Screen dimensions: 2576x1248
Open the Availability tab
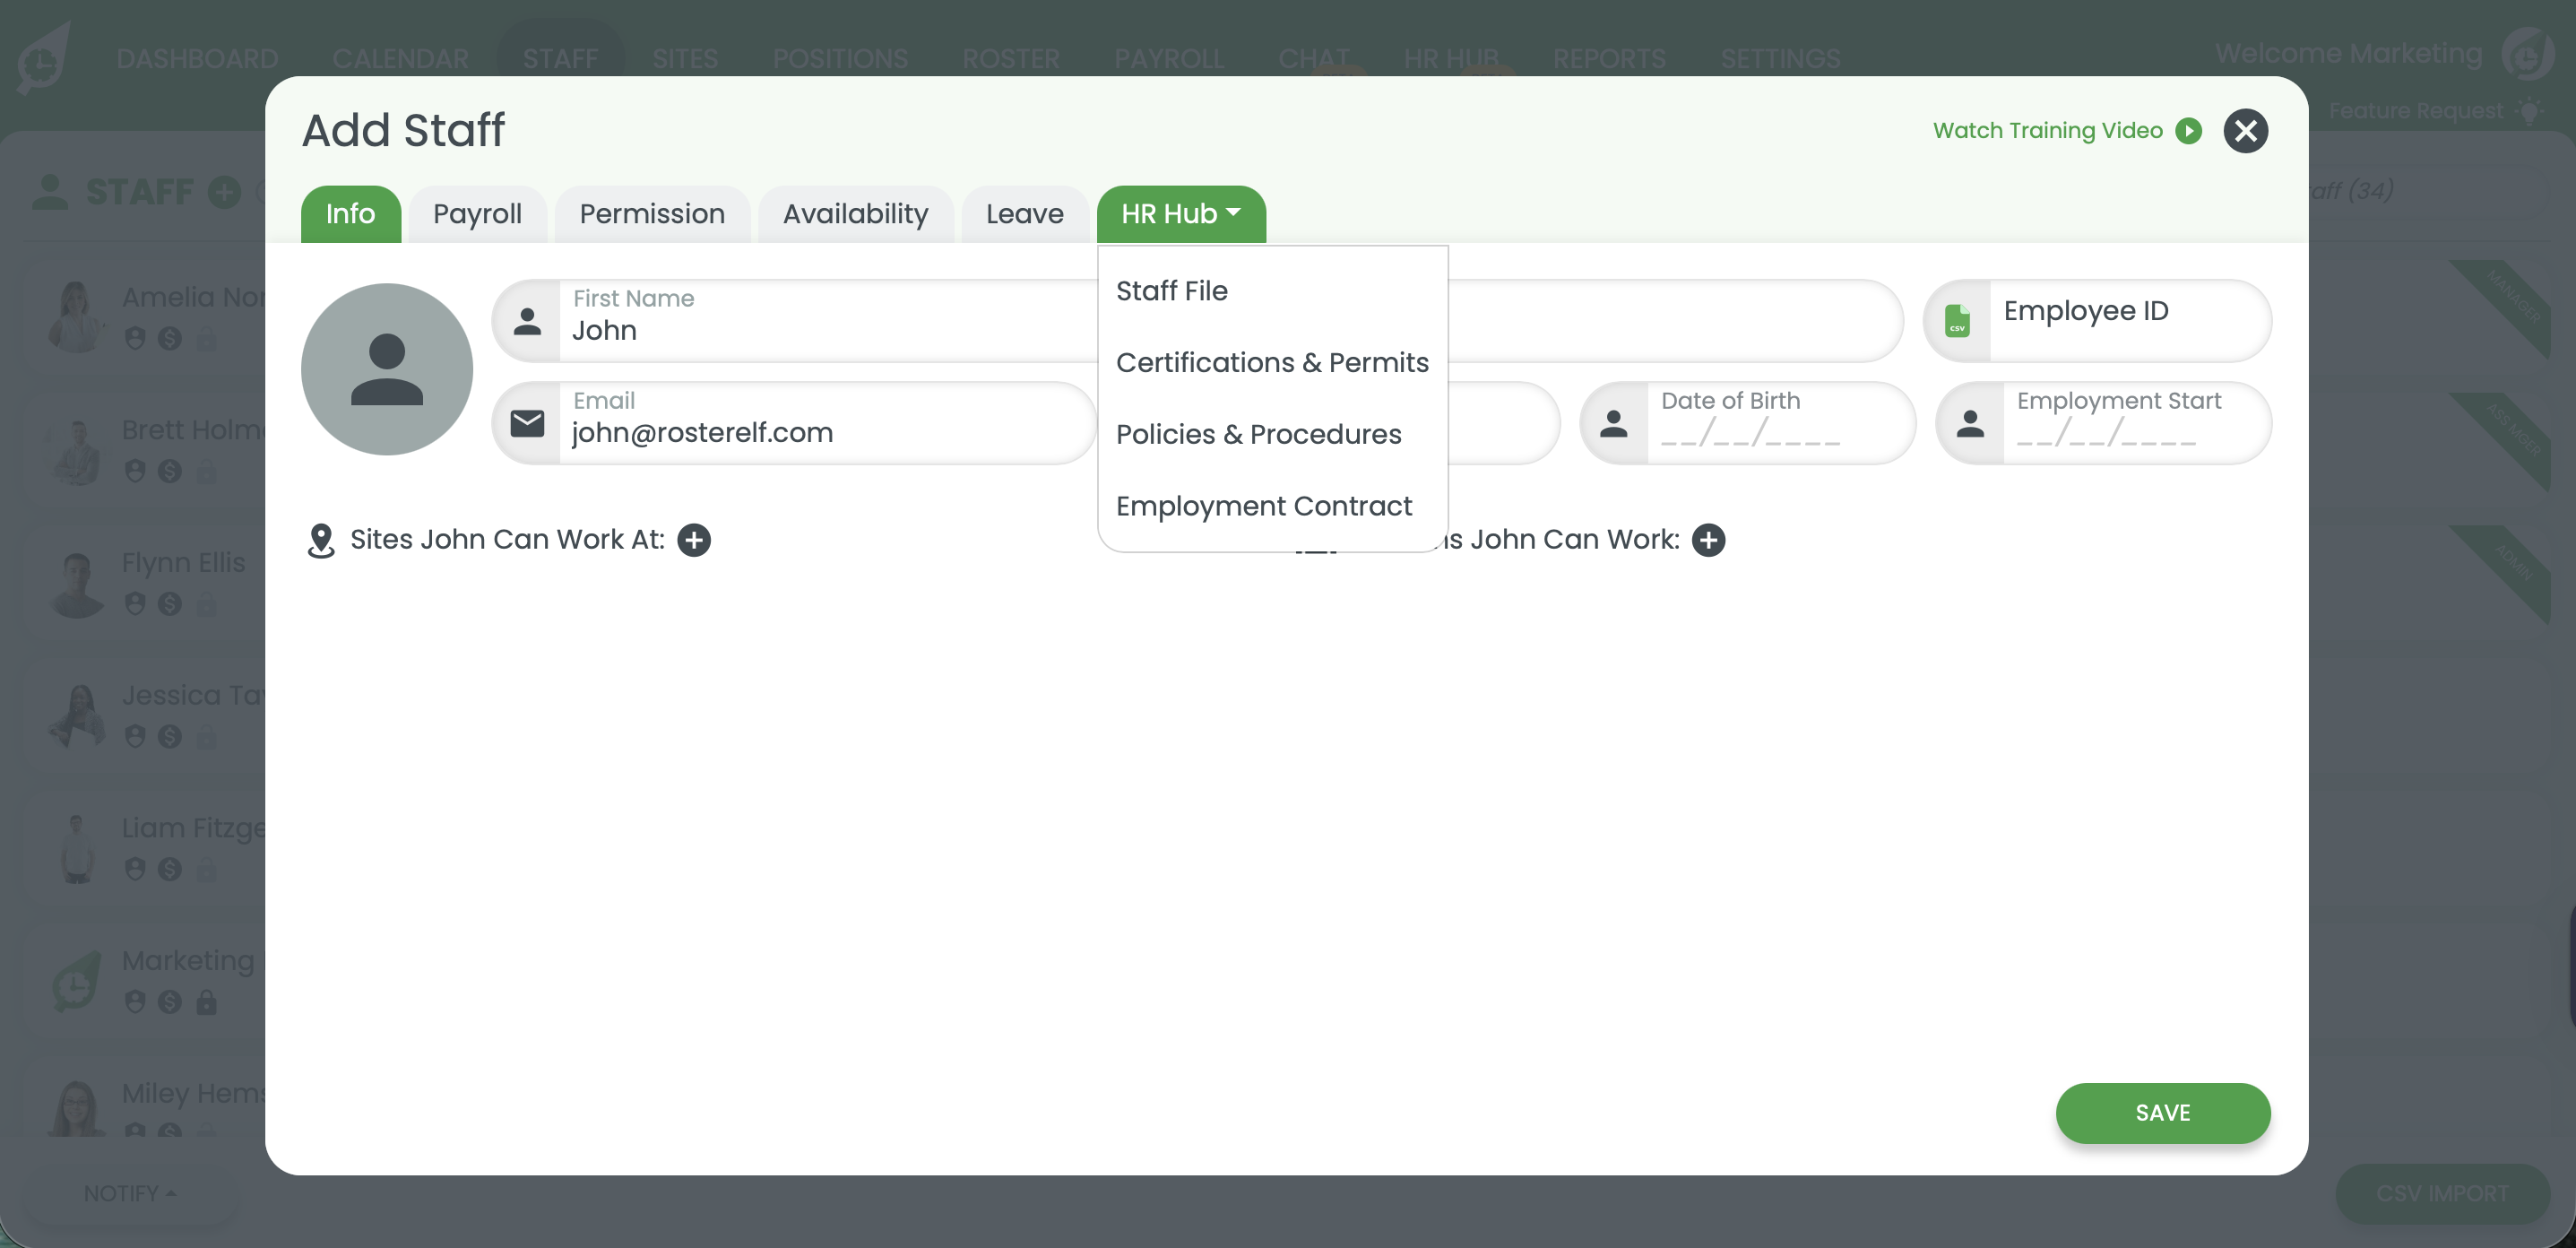tap(855, 213)
